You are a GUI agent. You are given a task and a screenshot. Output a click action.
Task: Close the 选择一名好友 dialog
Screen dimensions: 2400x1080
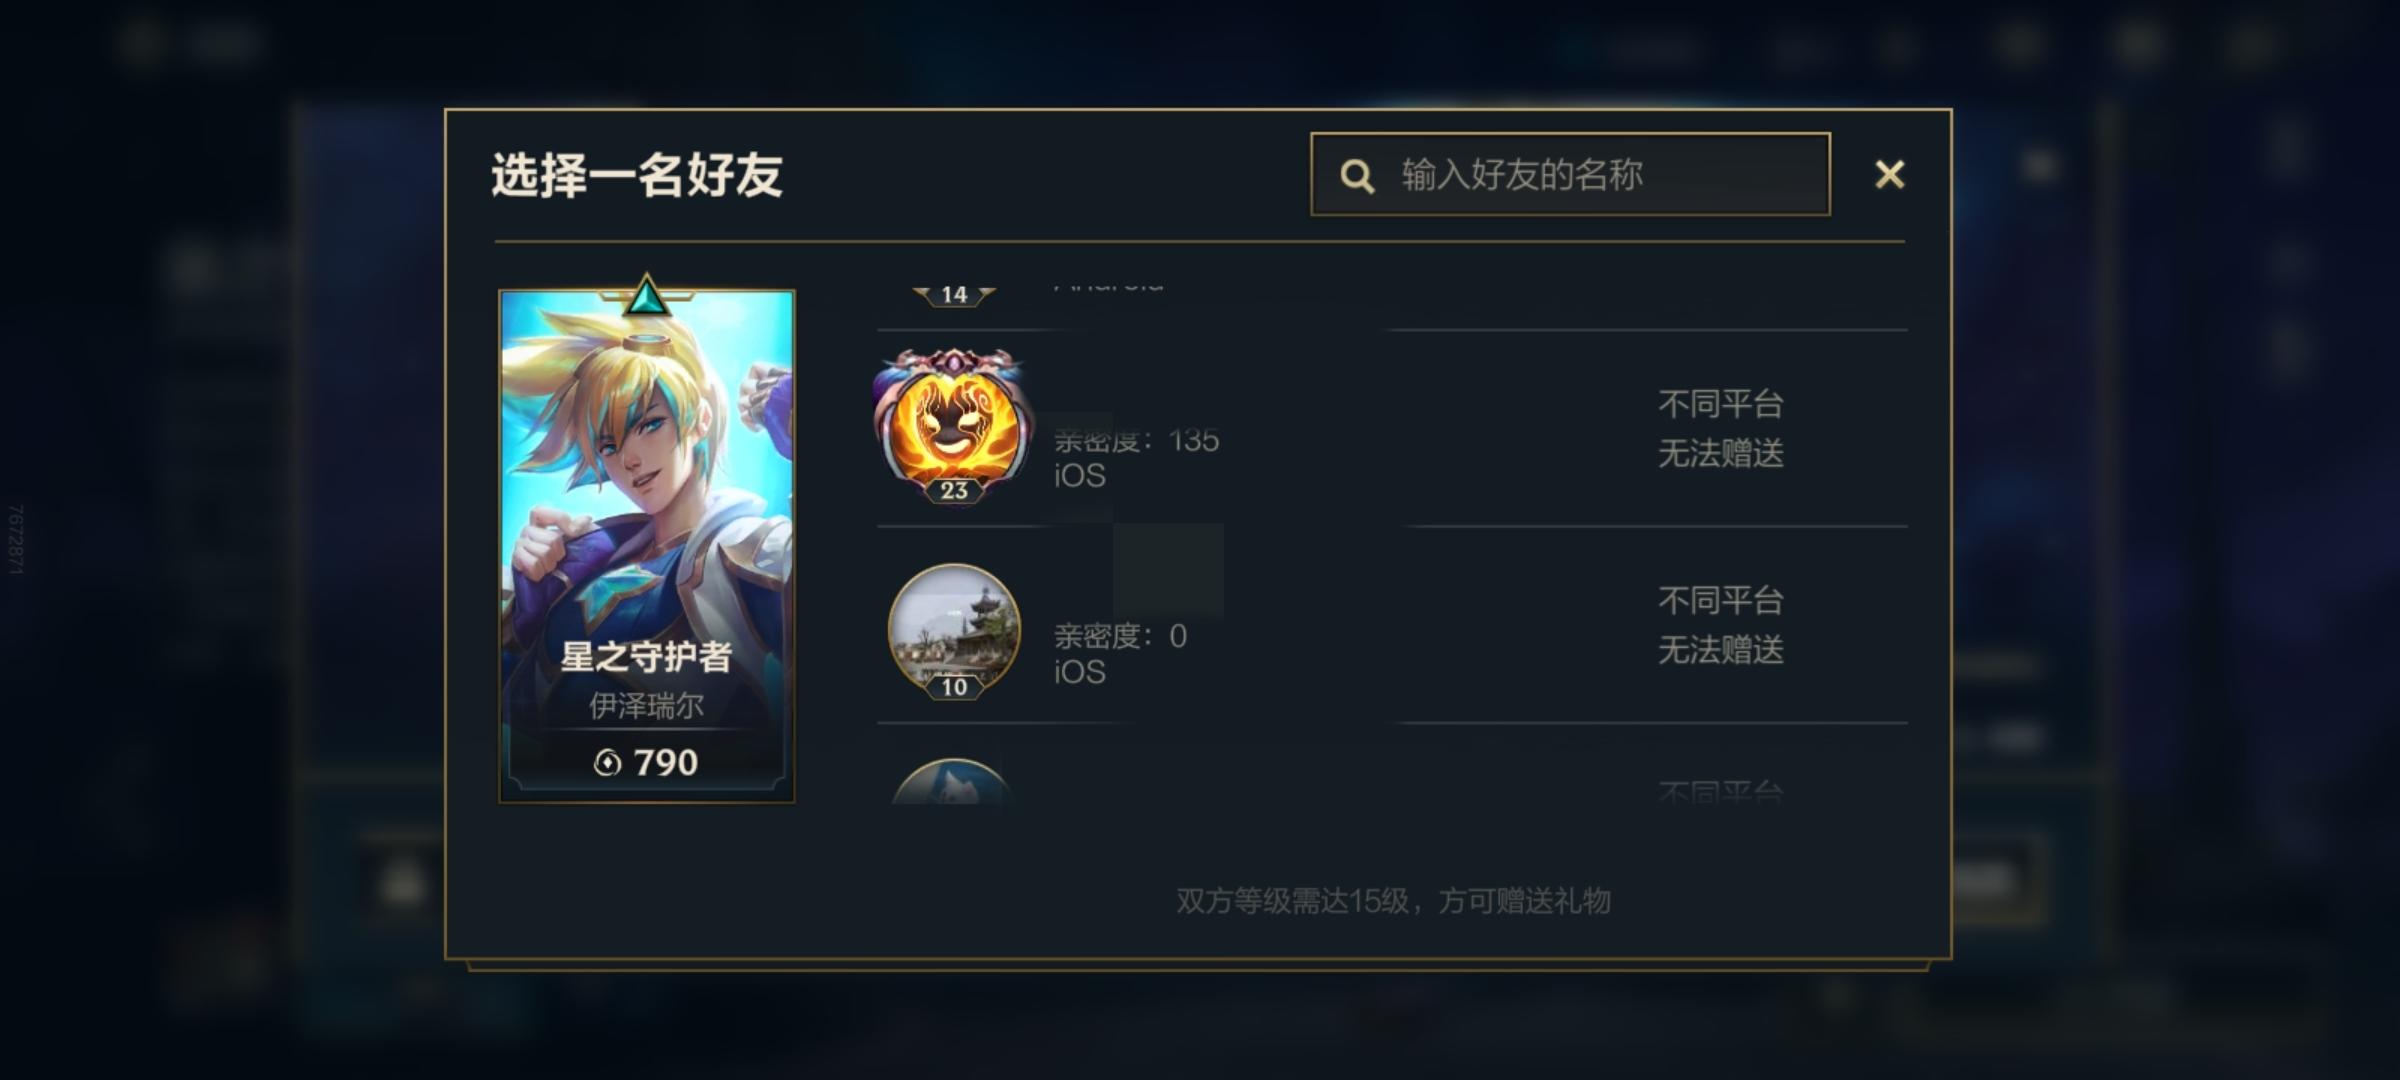point(1889,175)
